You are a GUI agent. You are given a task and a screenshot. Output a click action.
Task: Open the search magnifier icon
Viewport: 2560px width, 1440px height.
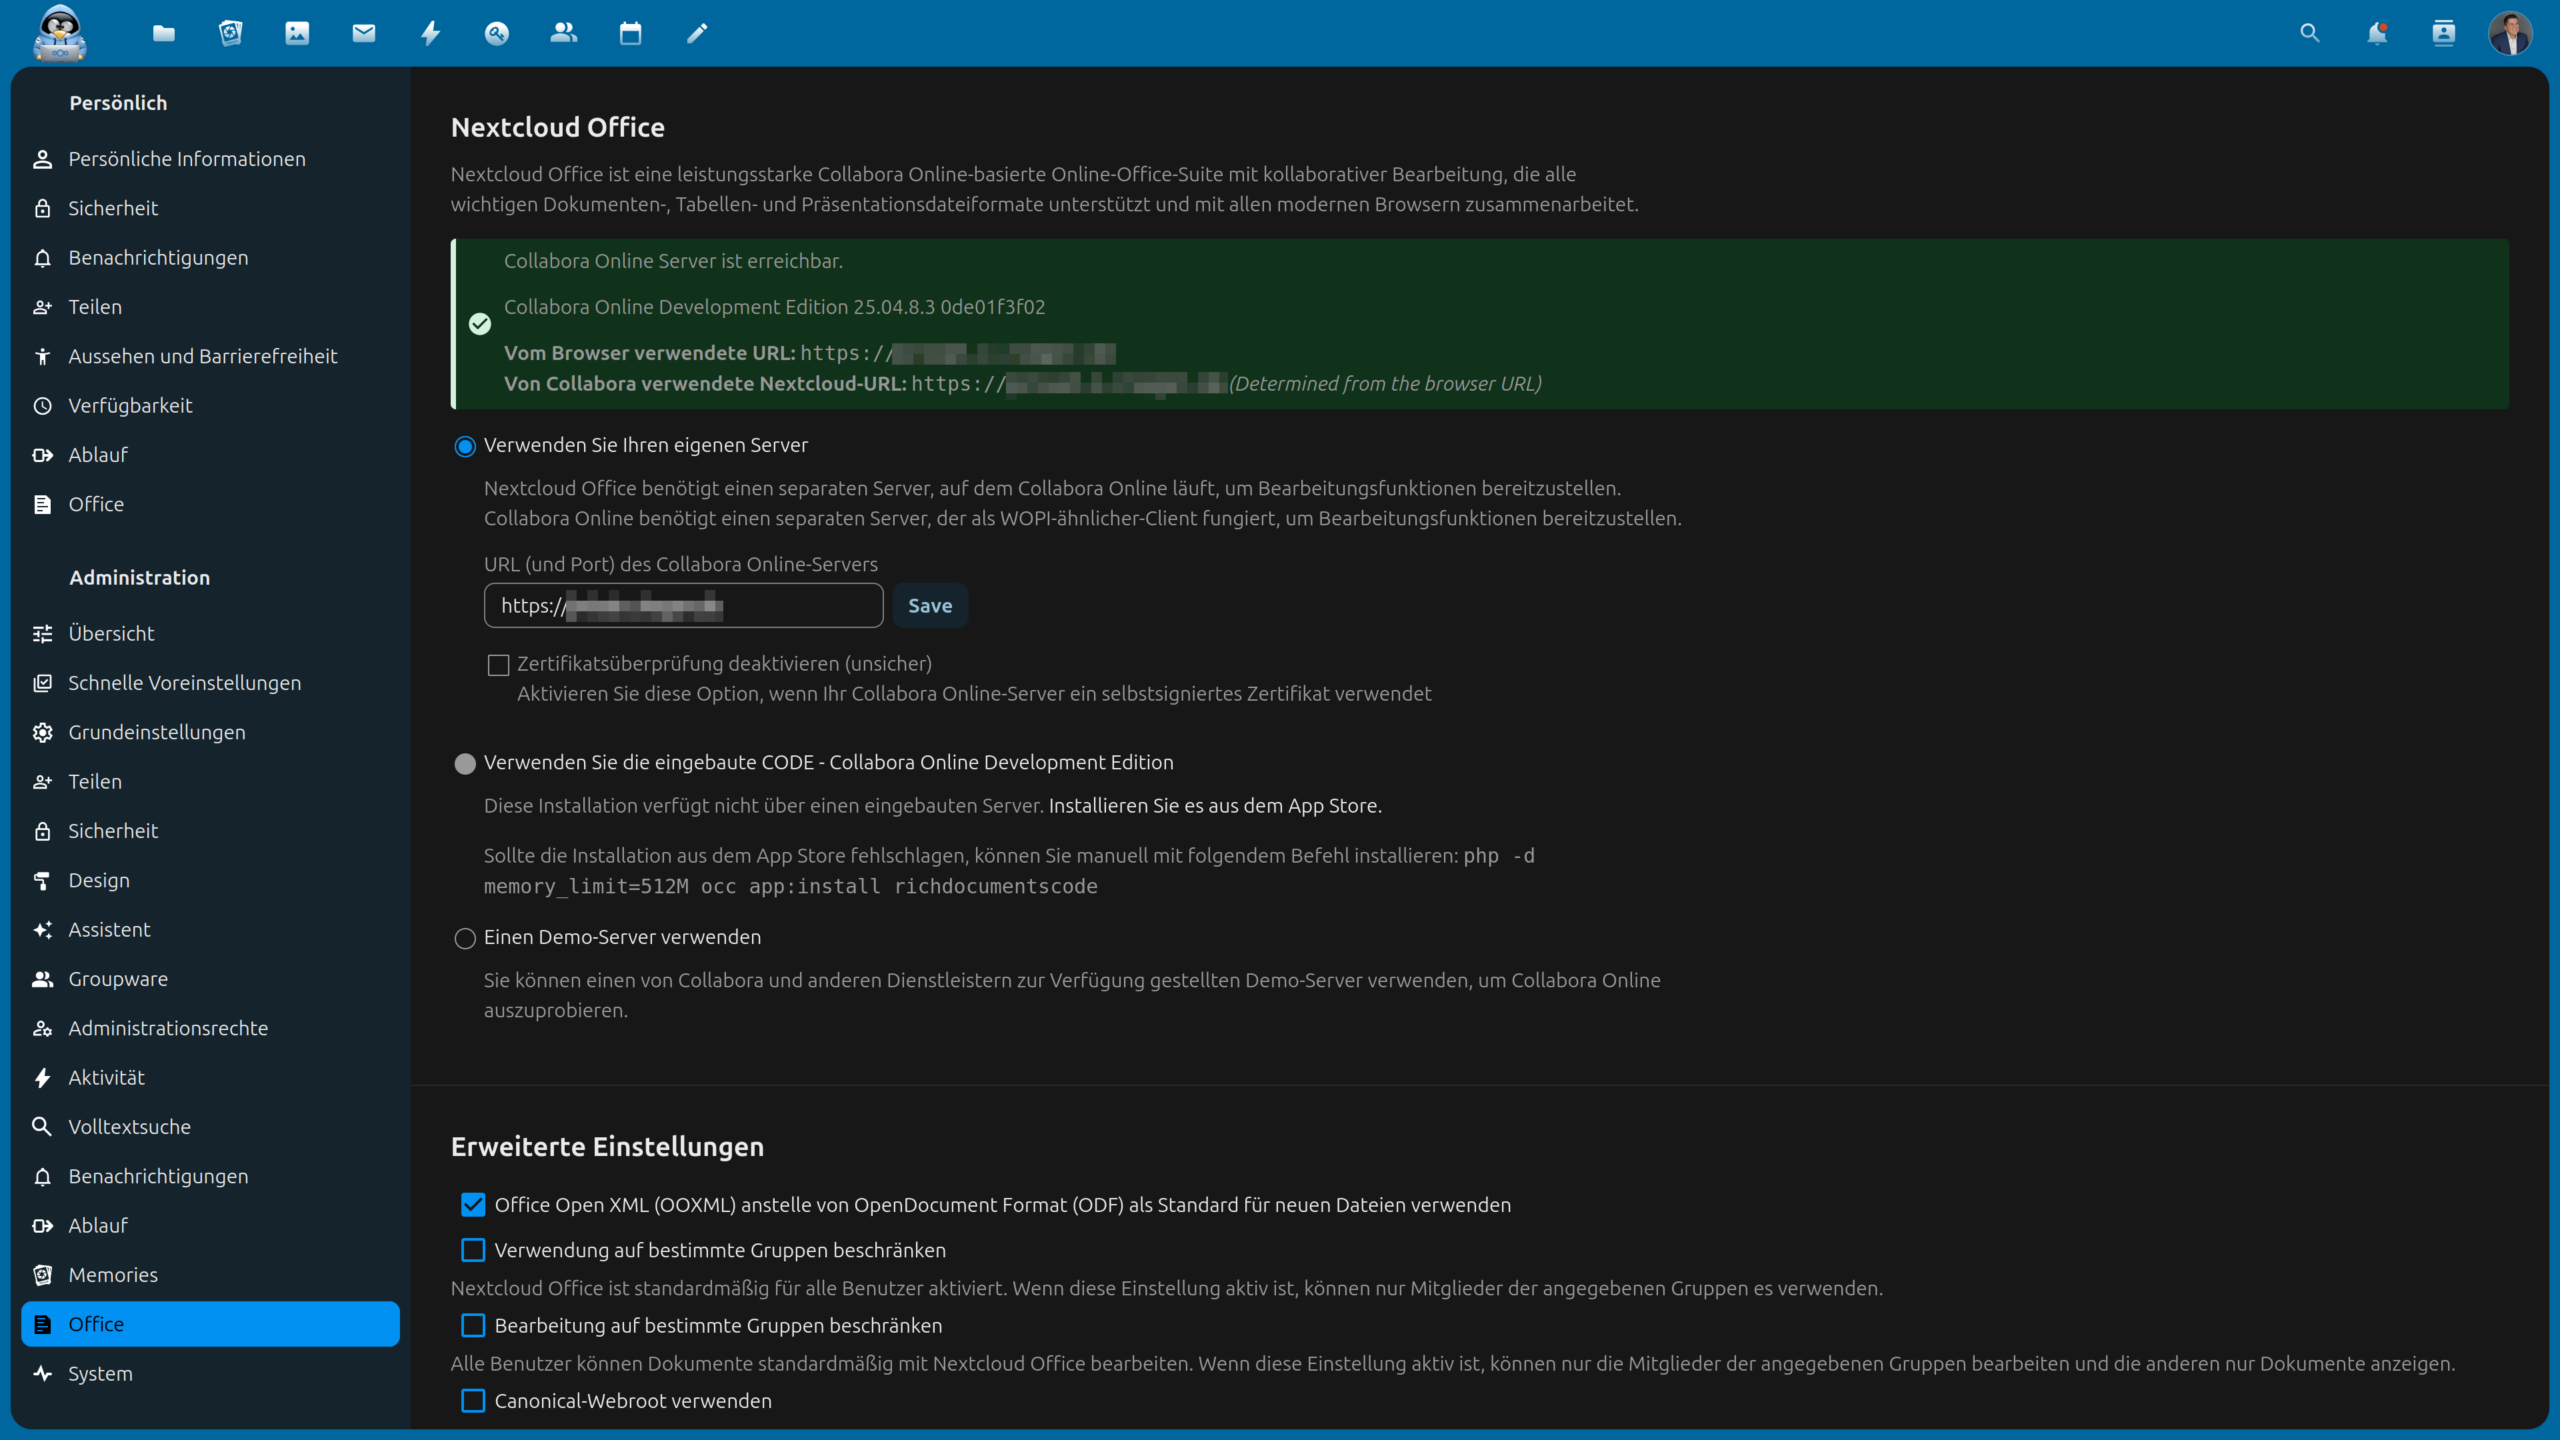(2309, 33)
